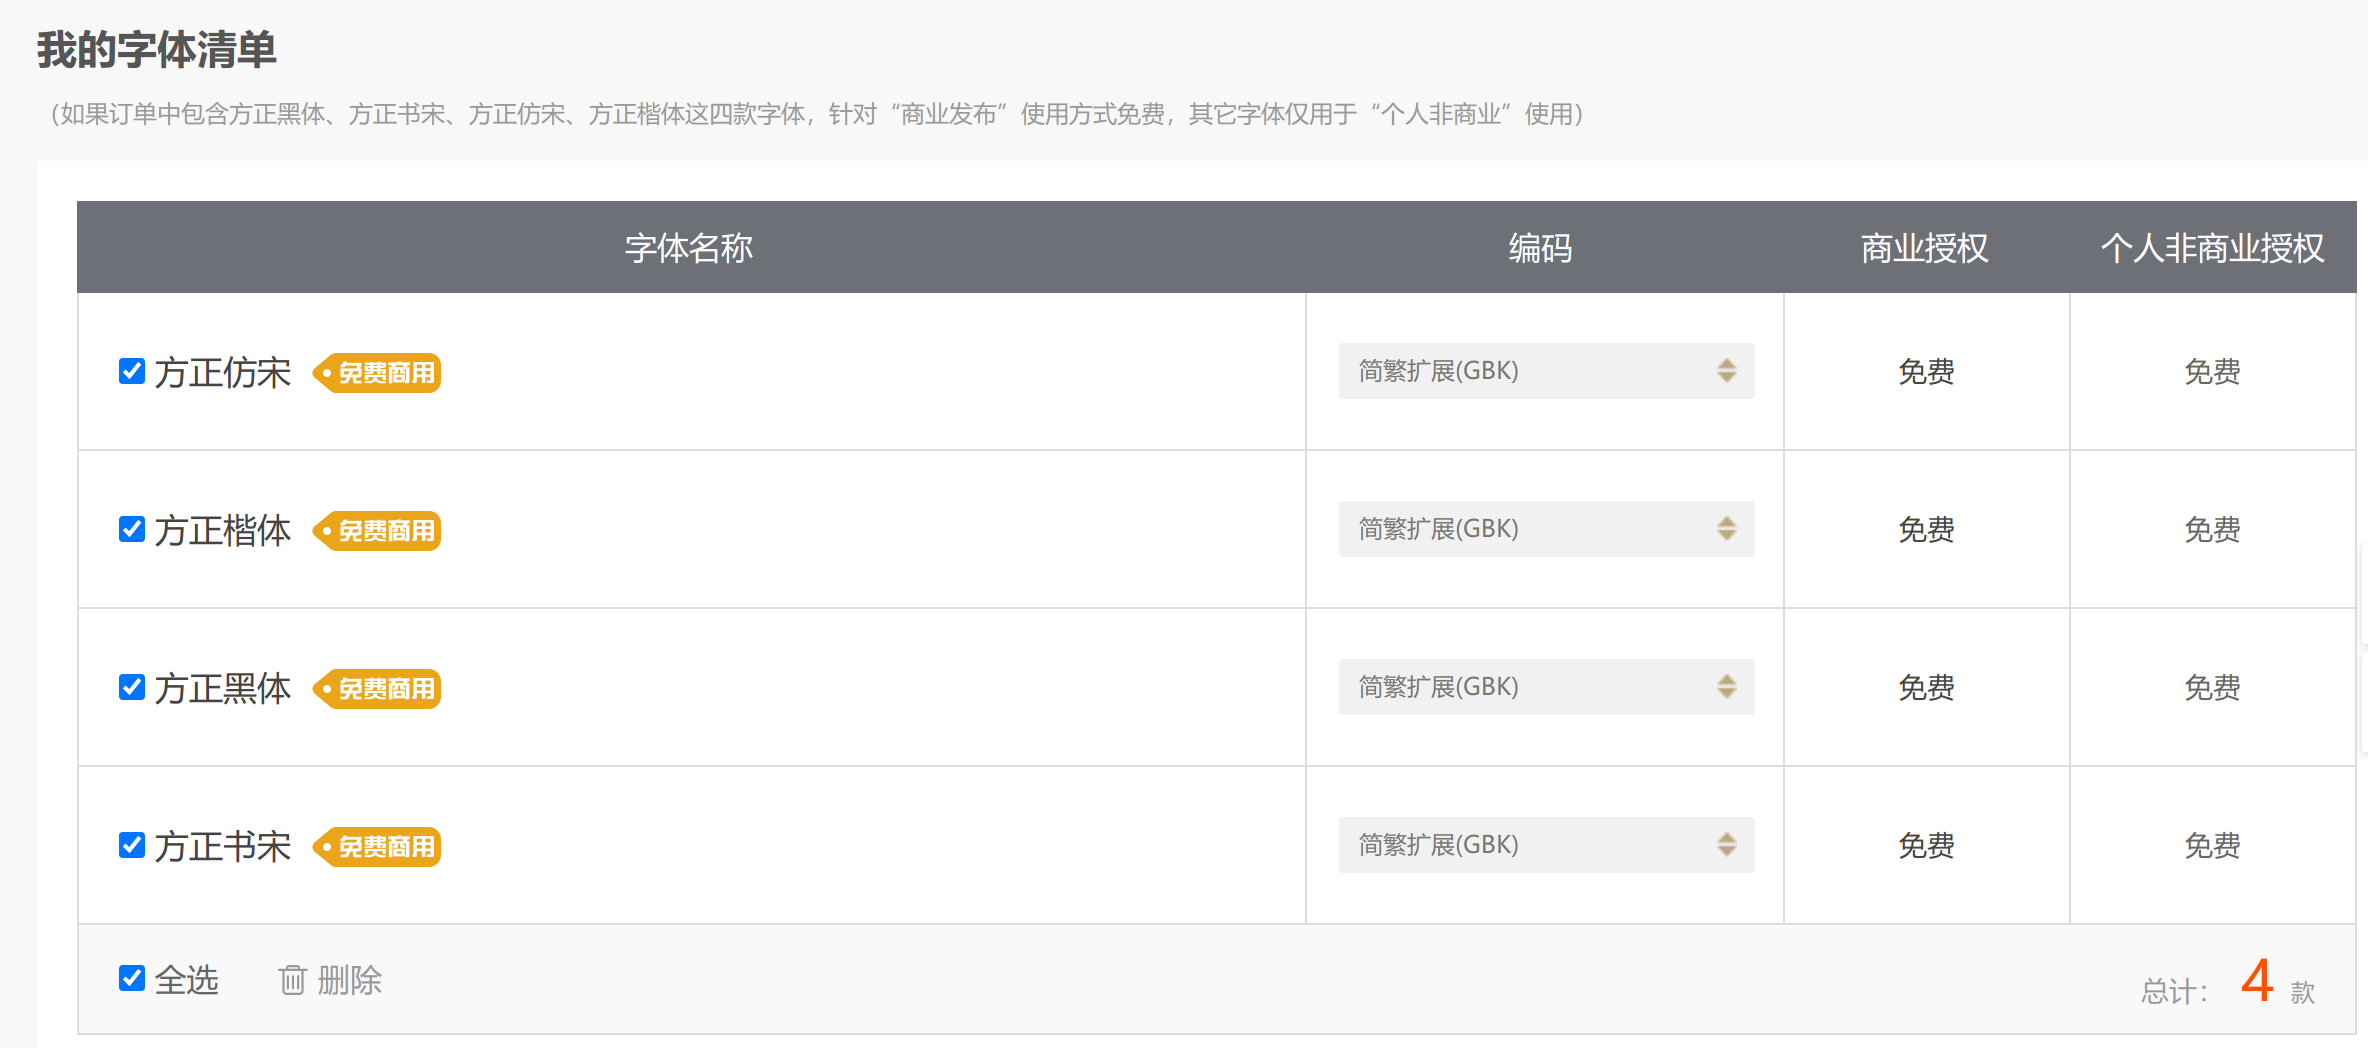Click the arrows icon on 方正书宋 encoding
The image size is (2368, 1048).
[1727, 845]
